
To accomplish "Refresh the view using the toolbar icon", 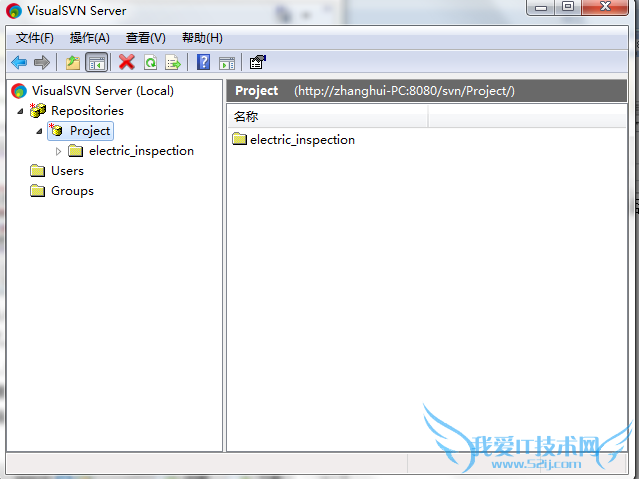I will tap(150, 62).
